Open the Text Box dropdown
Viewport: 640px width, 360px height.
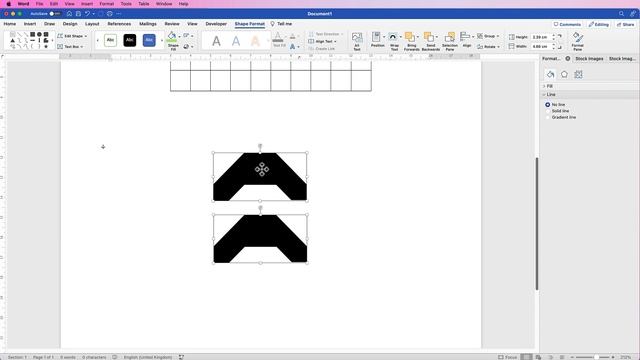click(70, 47)
